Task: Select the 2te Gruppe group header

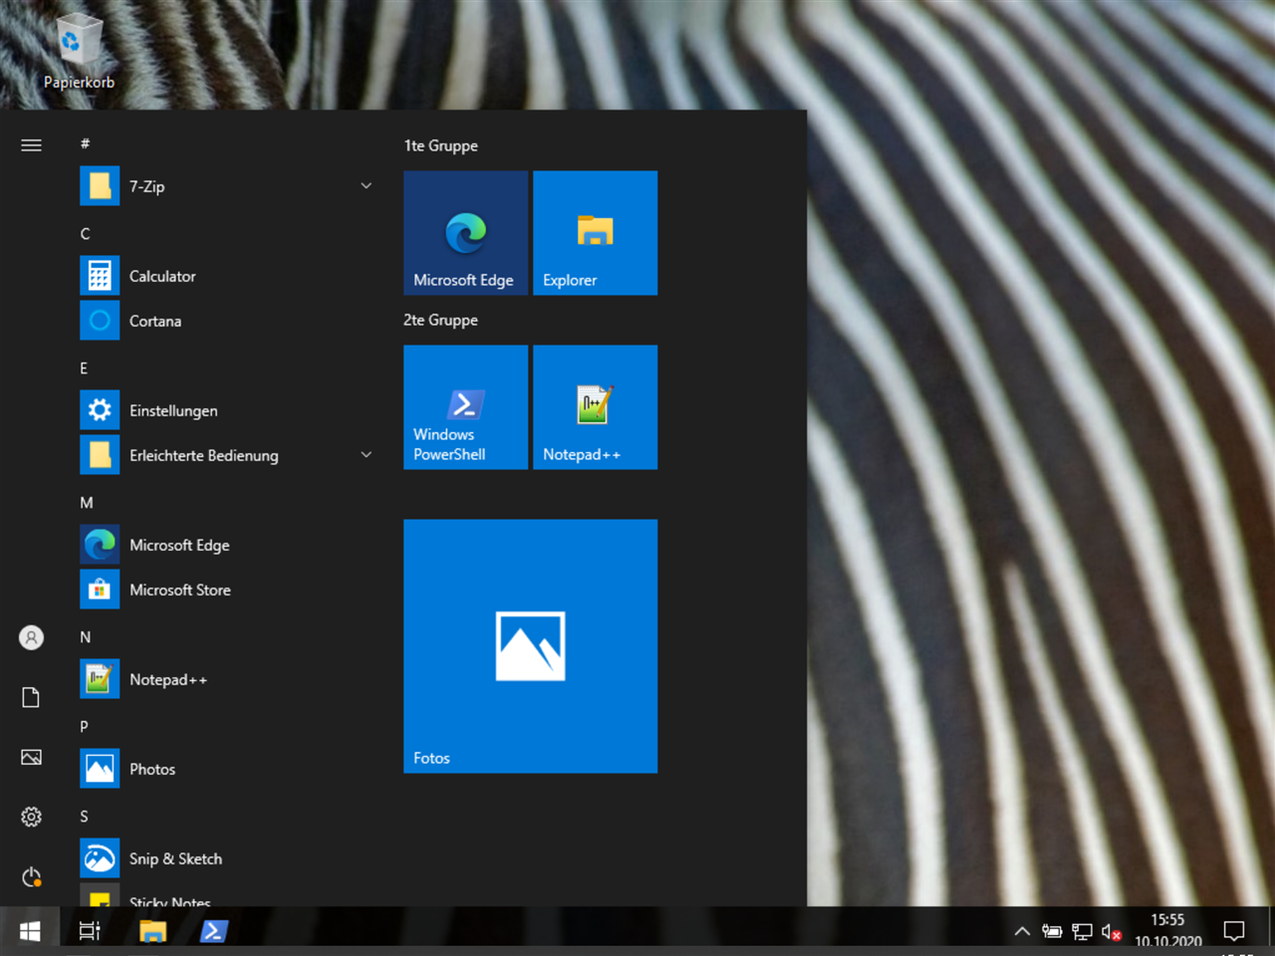Action: point(441,320)
